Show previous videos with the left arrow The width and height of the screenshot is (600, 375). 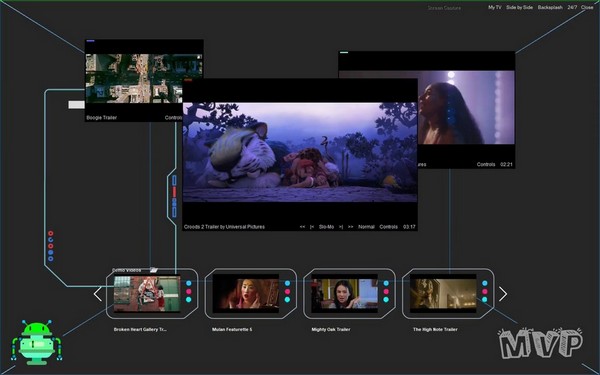coord(98,294)
